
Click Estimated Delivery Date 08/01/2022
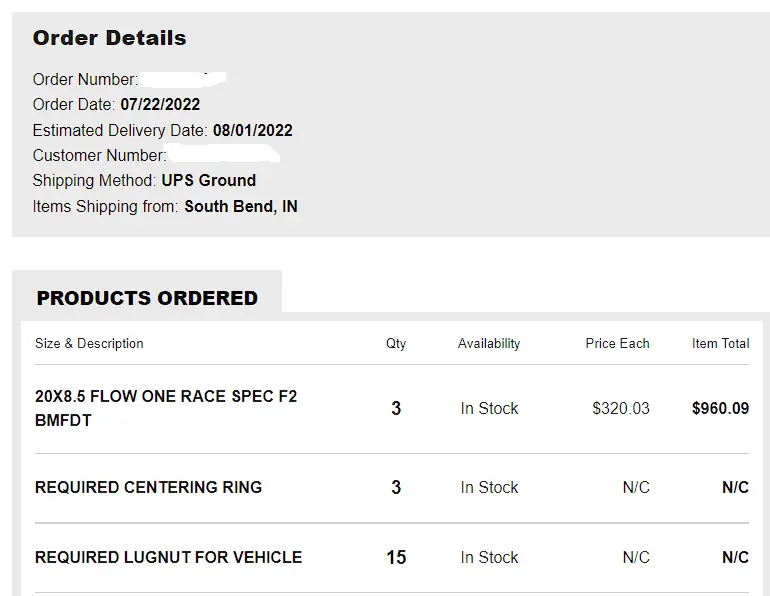point(252,130)
